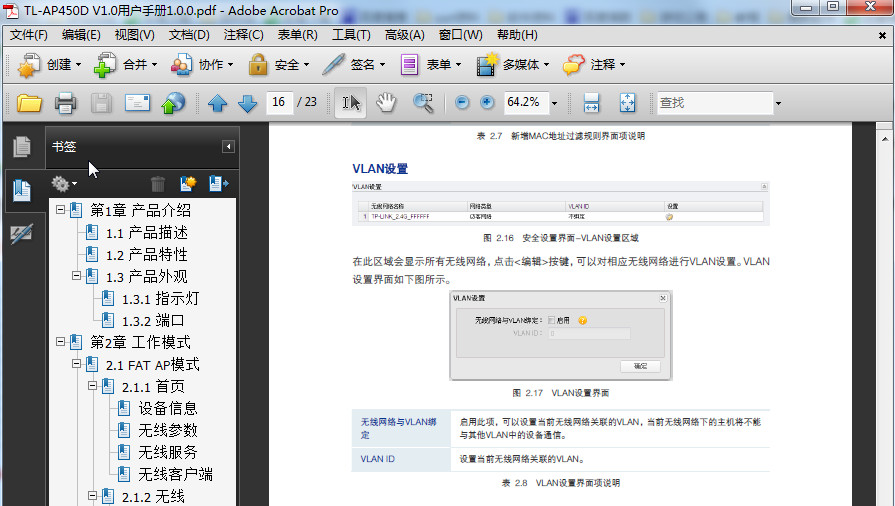Print the document using the printer icon
The height and width of the screenshot is (506, 895).
pos(65,103)
